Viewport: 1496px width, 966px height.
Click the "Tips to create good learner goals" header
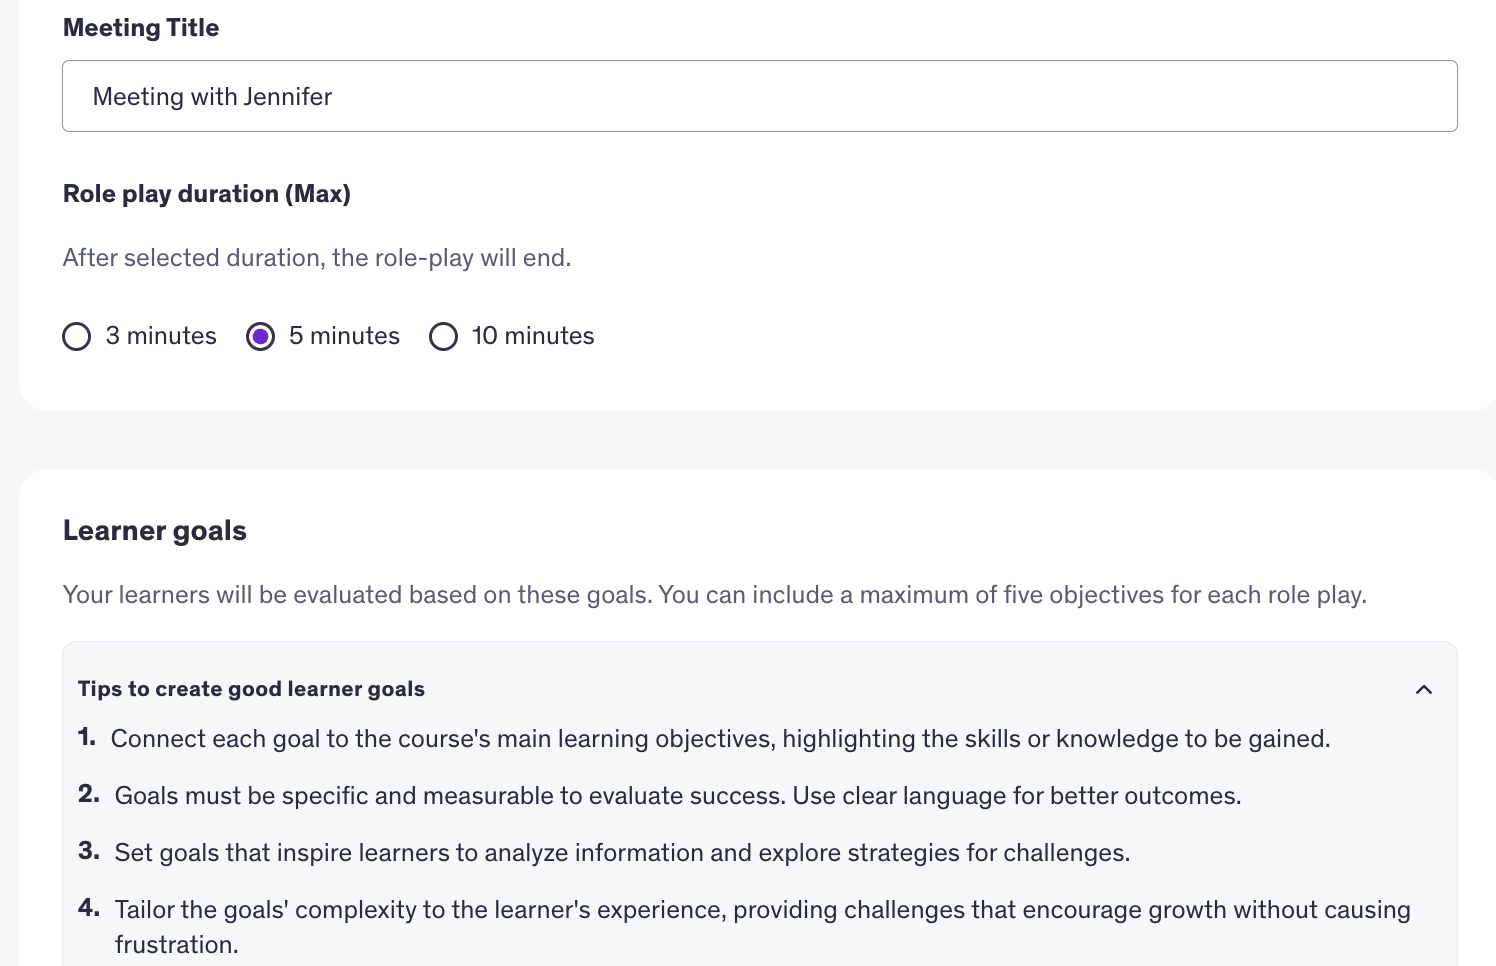click(x=251, y=689)
